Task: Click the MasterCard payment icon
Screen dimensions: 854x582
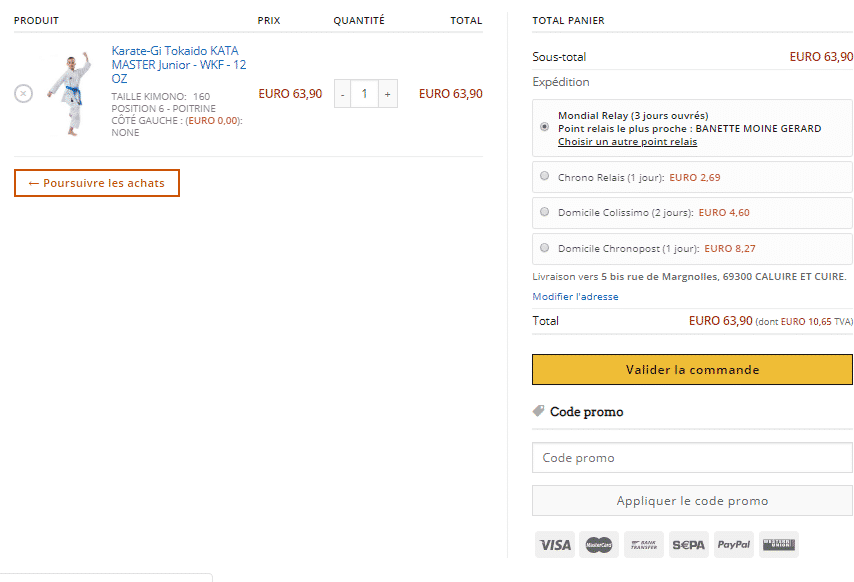Action: 599,544
